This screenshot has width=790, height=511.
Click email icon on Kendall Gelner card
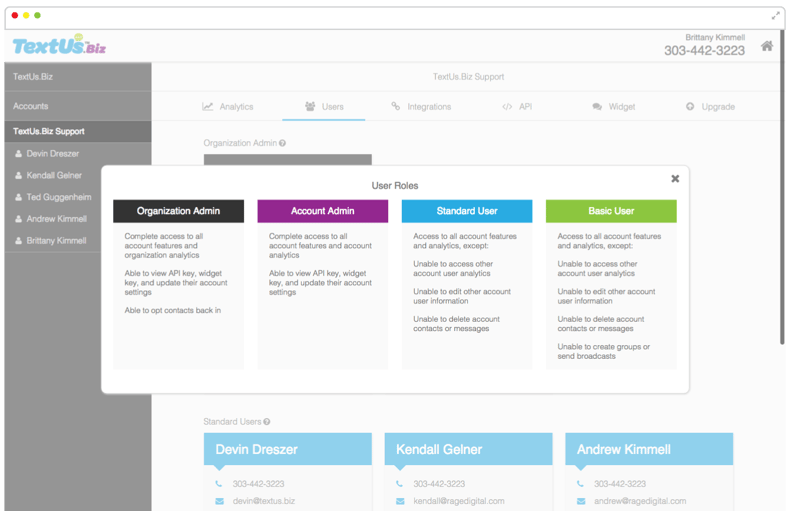(x=400, y=501)
